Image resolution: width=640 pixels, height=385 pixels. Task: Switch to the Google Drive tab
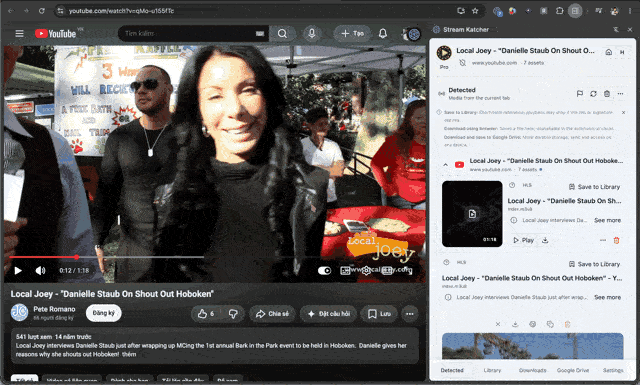573,370
